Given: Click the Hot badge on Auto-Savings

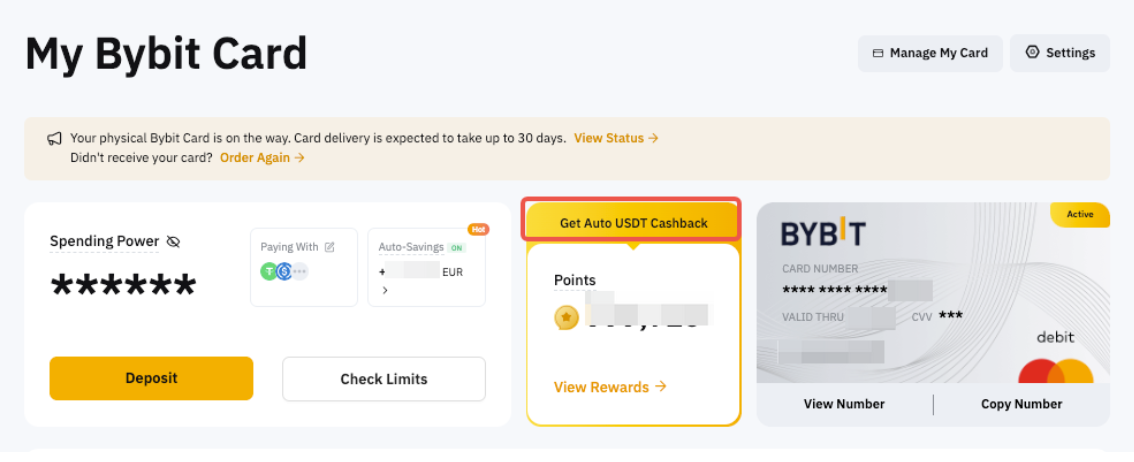Looking at the screenshot, I should [x=478, y=229].
